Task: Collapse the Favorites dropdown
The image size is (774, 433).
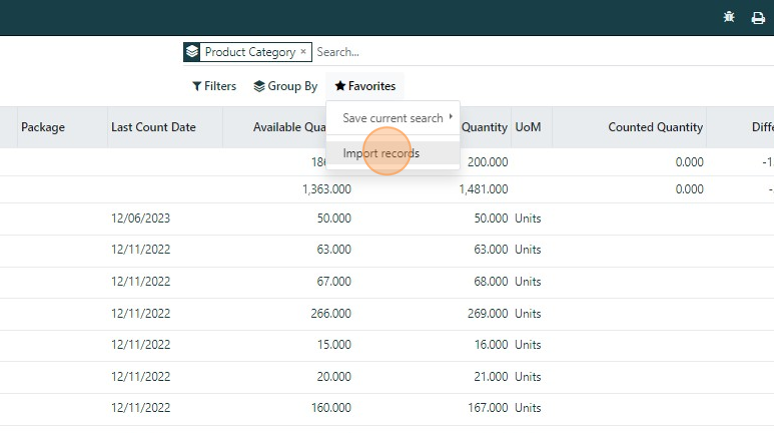Action: point(365,86)
